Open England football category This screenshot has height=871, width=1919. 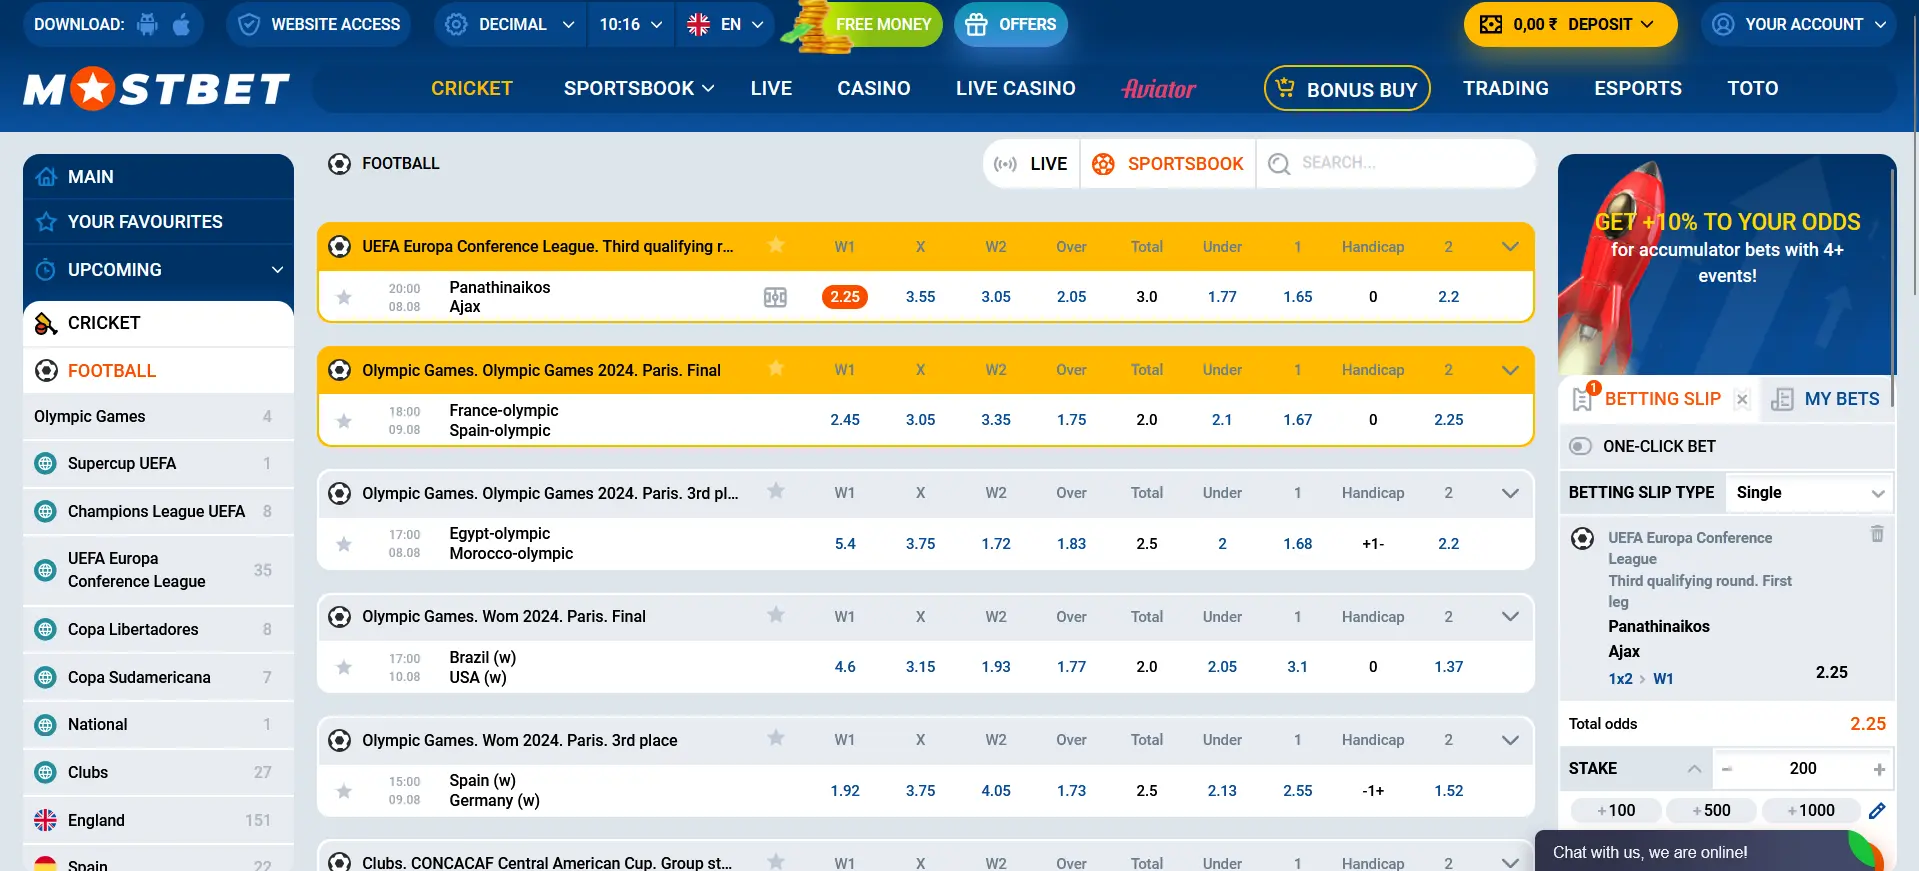point(158,821)
